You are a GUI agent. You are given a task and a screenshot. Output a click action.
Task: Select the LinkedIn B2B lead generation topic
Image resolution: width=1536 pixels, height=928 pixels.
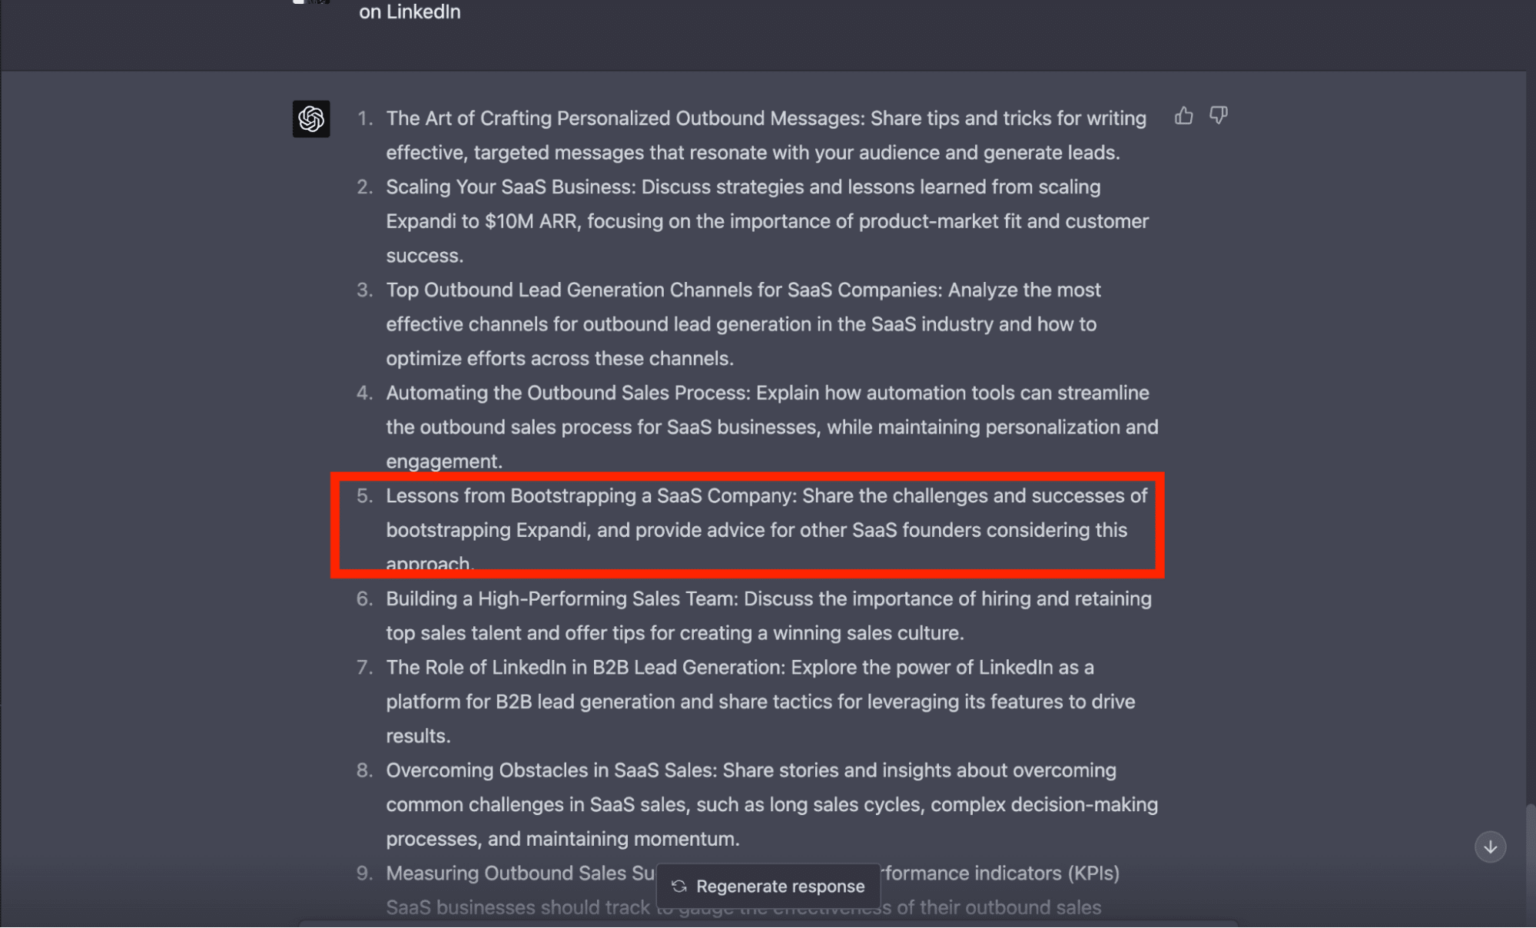(x=760, y=700)
